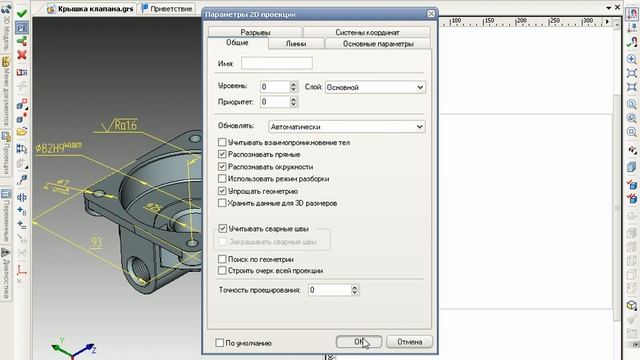Click the symmetric view icon
The image size is (640, 360).
pos(22,198)
